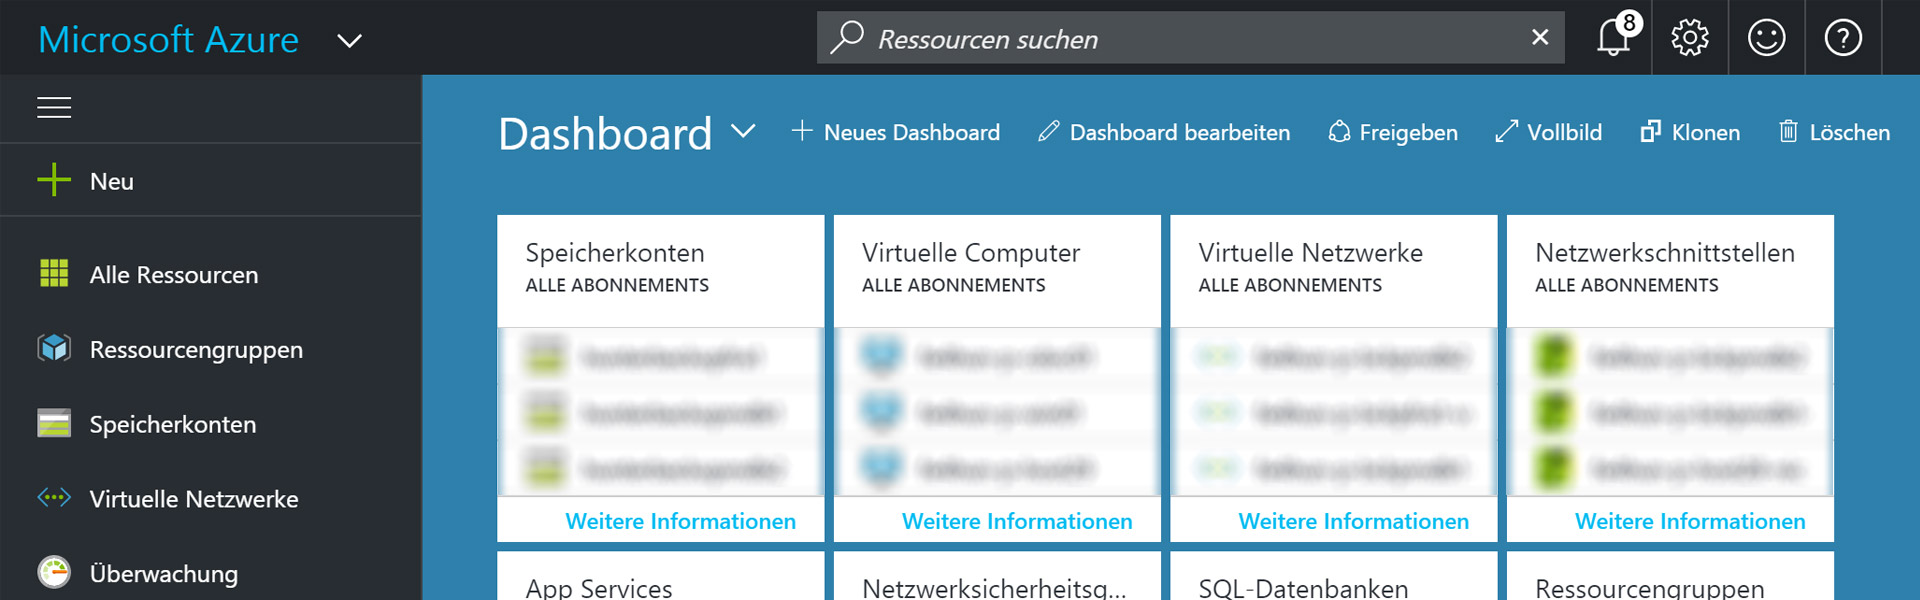Click the Netzwerkschnittstellen tile title
The height and width of the screenshot is (600, 1920).
[1665, 253]
